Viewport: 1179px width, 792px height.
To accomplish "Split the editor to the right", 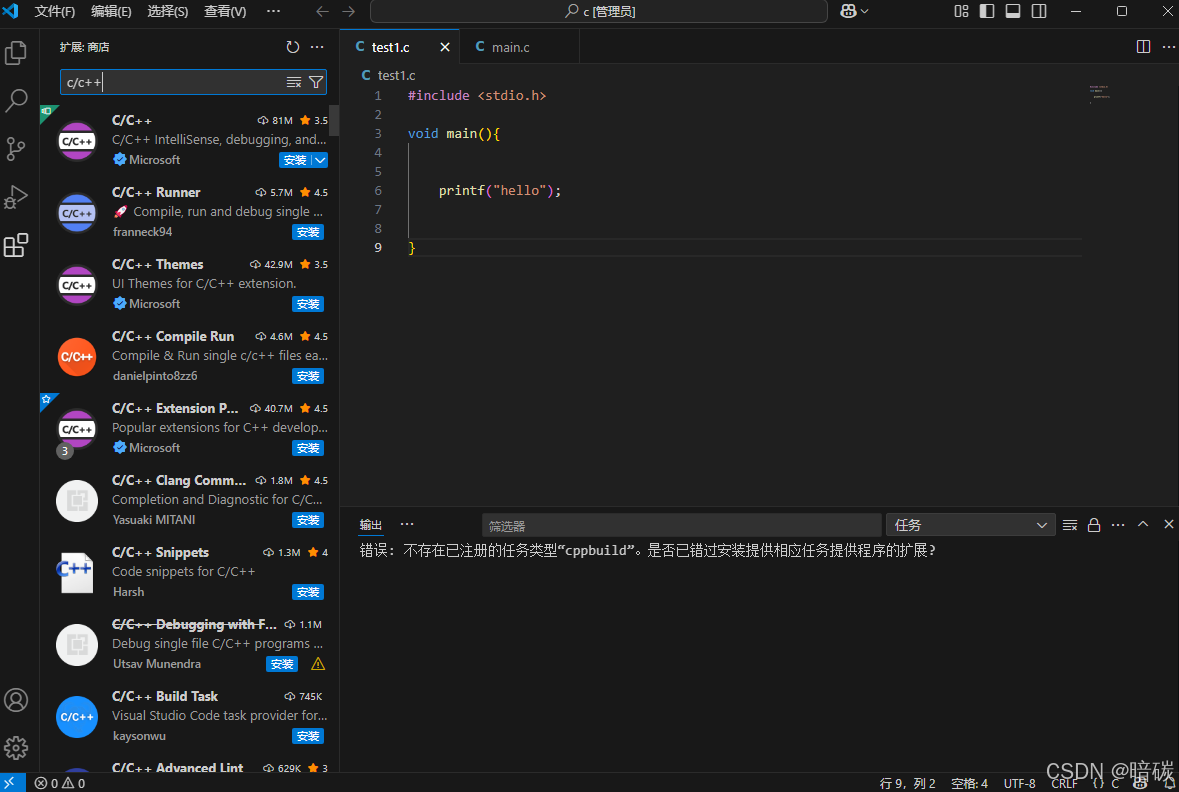I will (x=1143, y=47).
